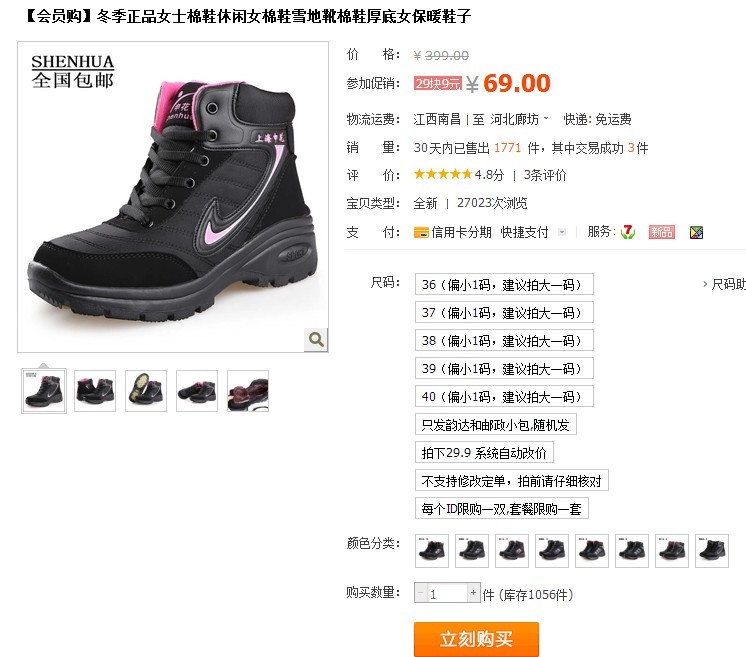View the shoe sole thumbnail image
Viewport: 746px width, 657px height.
point(146,391)
